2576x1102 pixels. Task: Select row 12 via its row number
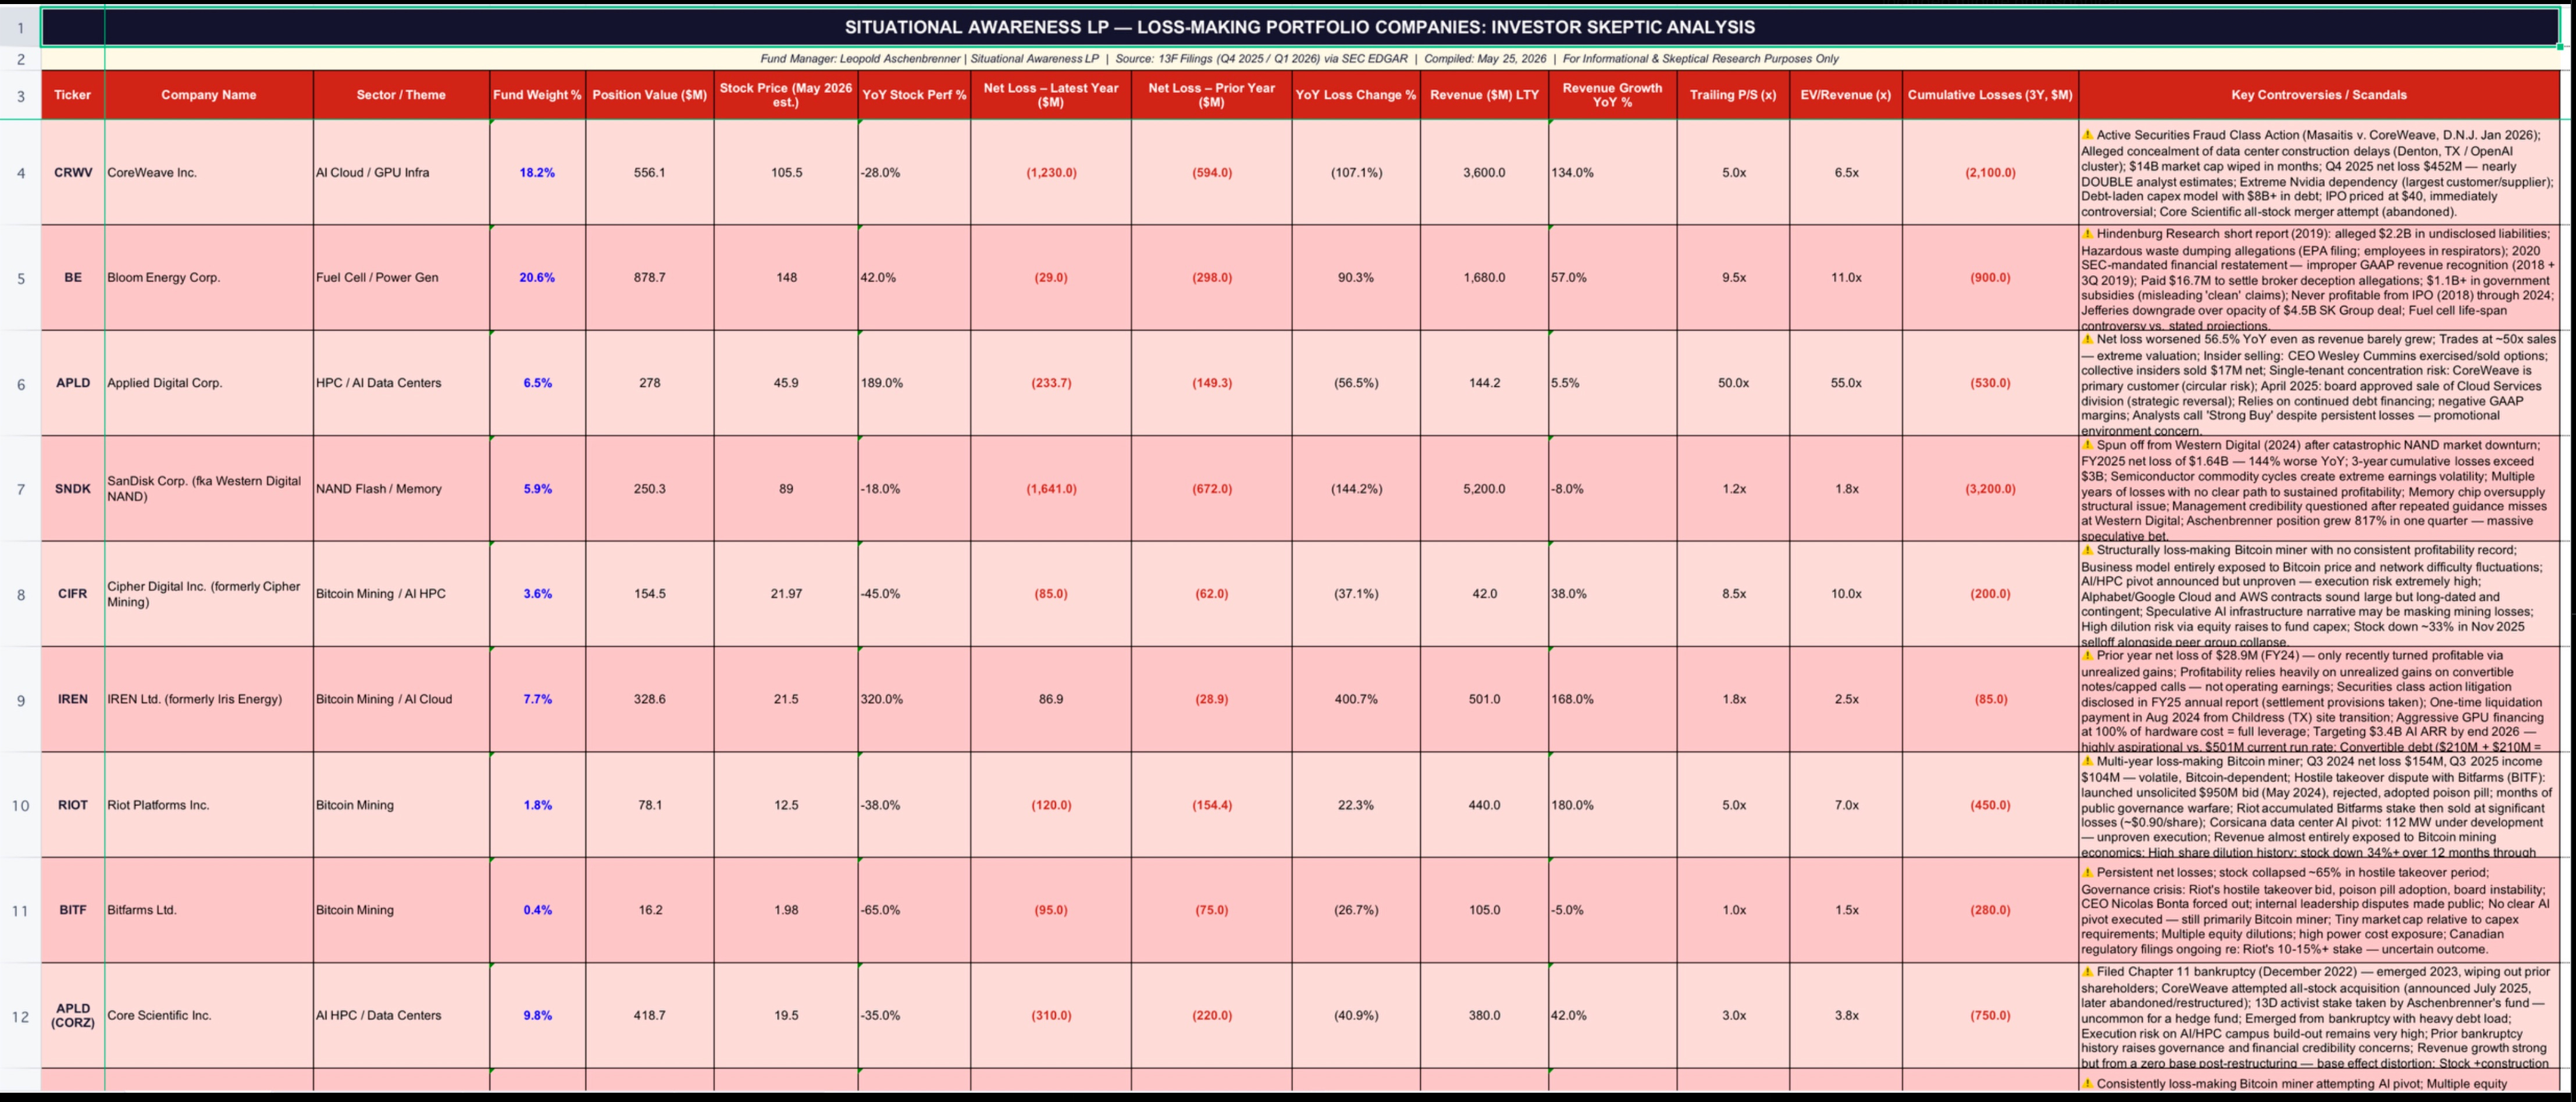point(21,1016)
